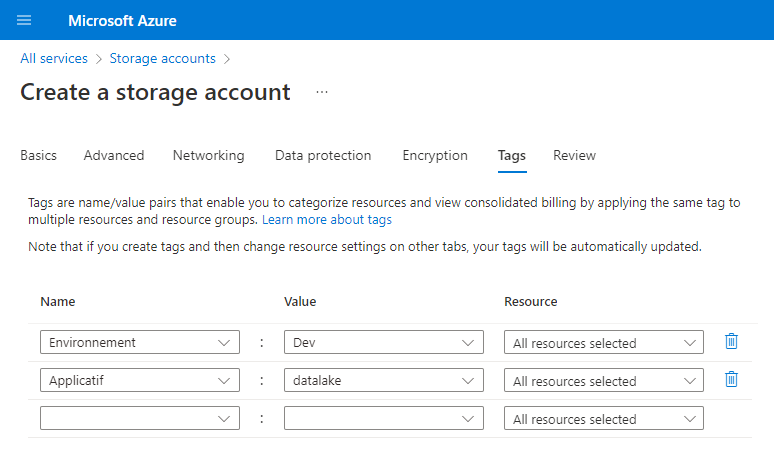Delete the Environnement tag row
The image size is (774, 459).
pos(731,342)
